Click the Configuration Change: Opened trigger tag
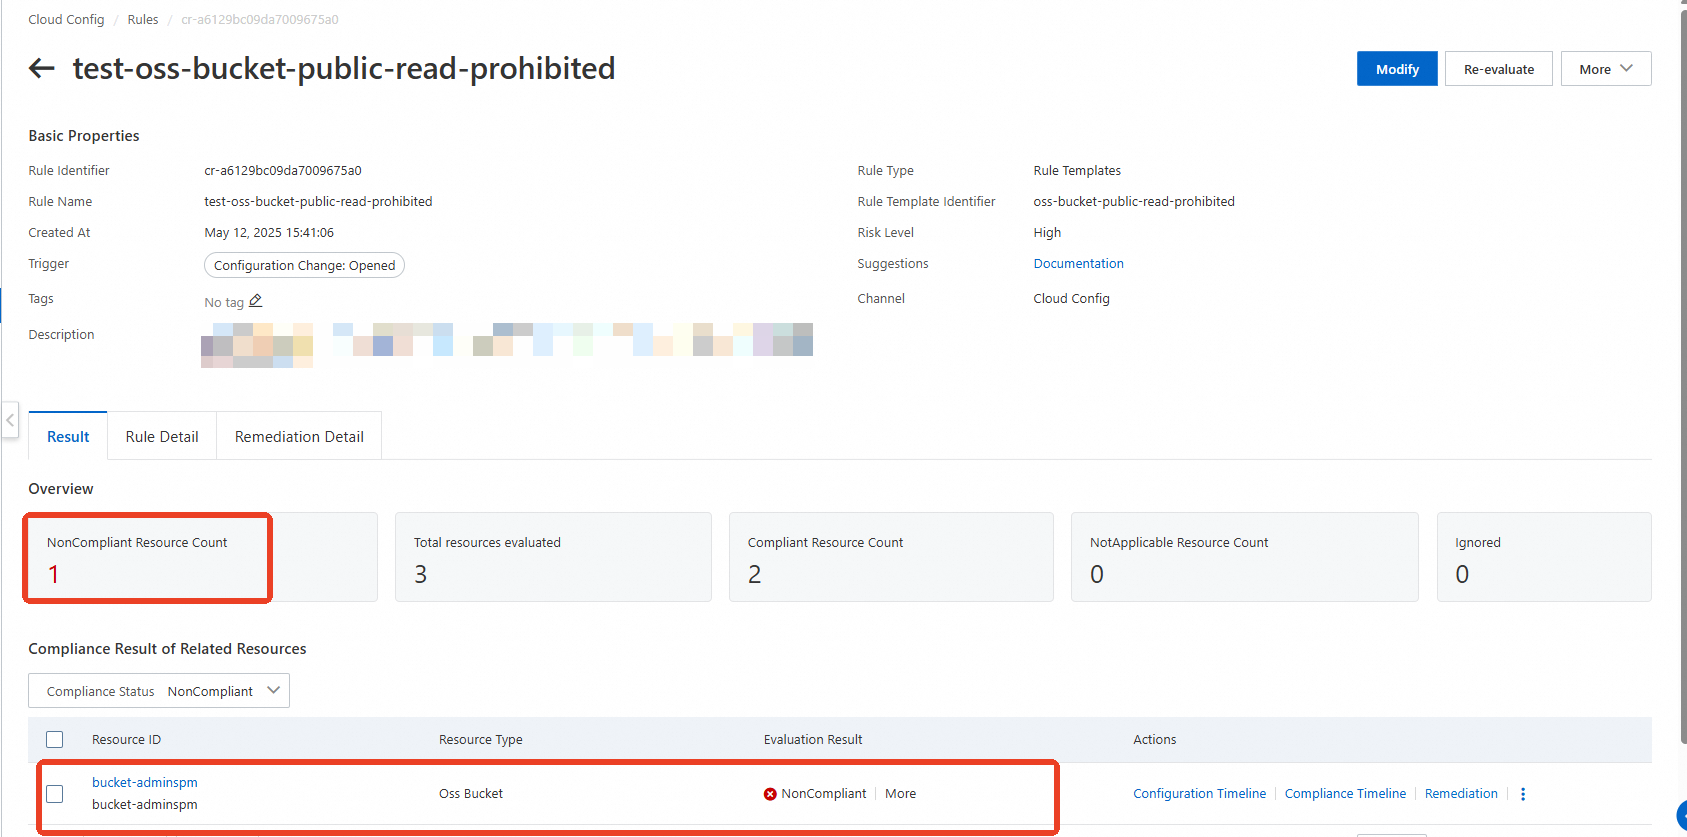1687x837 pixels. tap(304, 265)
